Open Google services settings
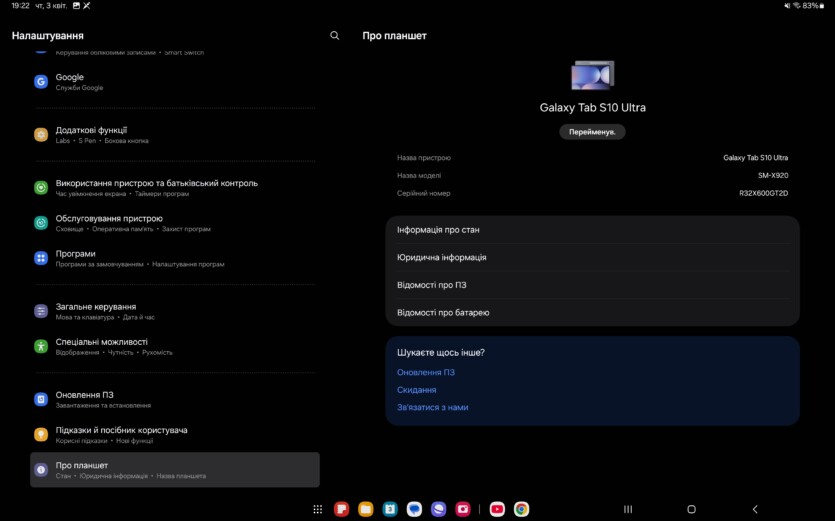 70,82
